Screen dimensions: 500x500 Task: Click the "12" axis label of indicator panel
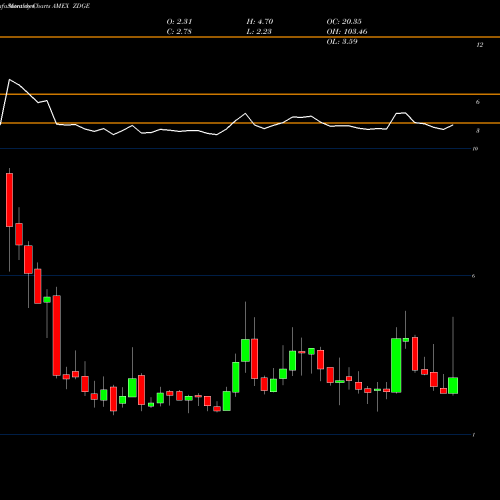(x=479, y=45)
